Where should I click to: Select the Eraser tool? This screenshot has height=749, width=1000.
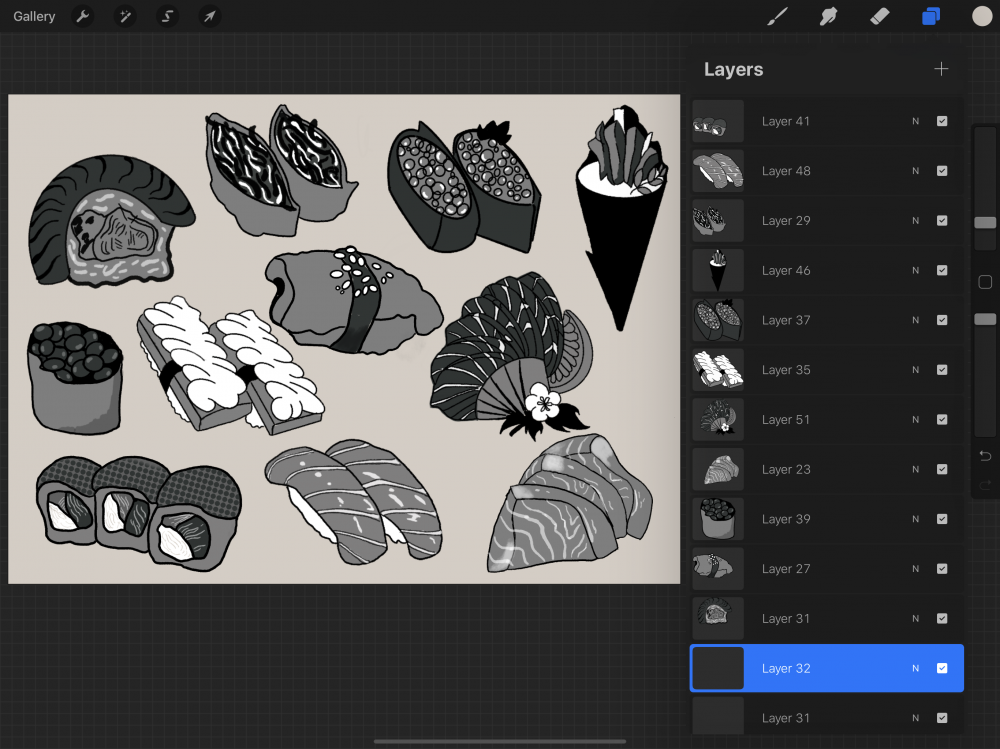point(879,17)
